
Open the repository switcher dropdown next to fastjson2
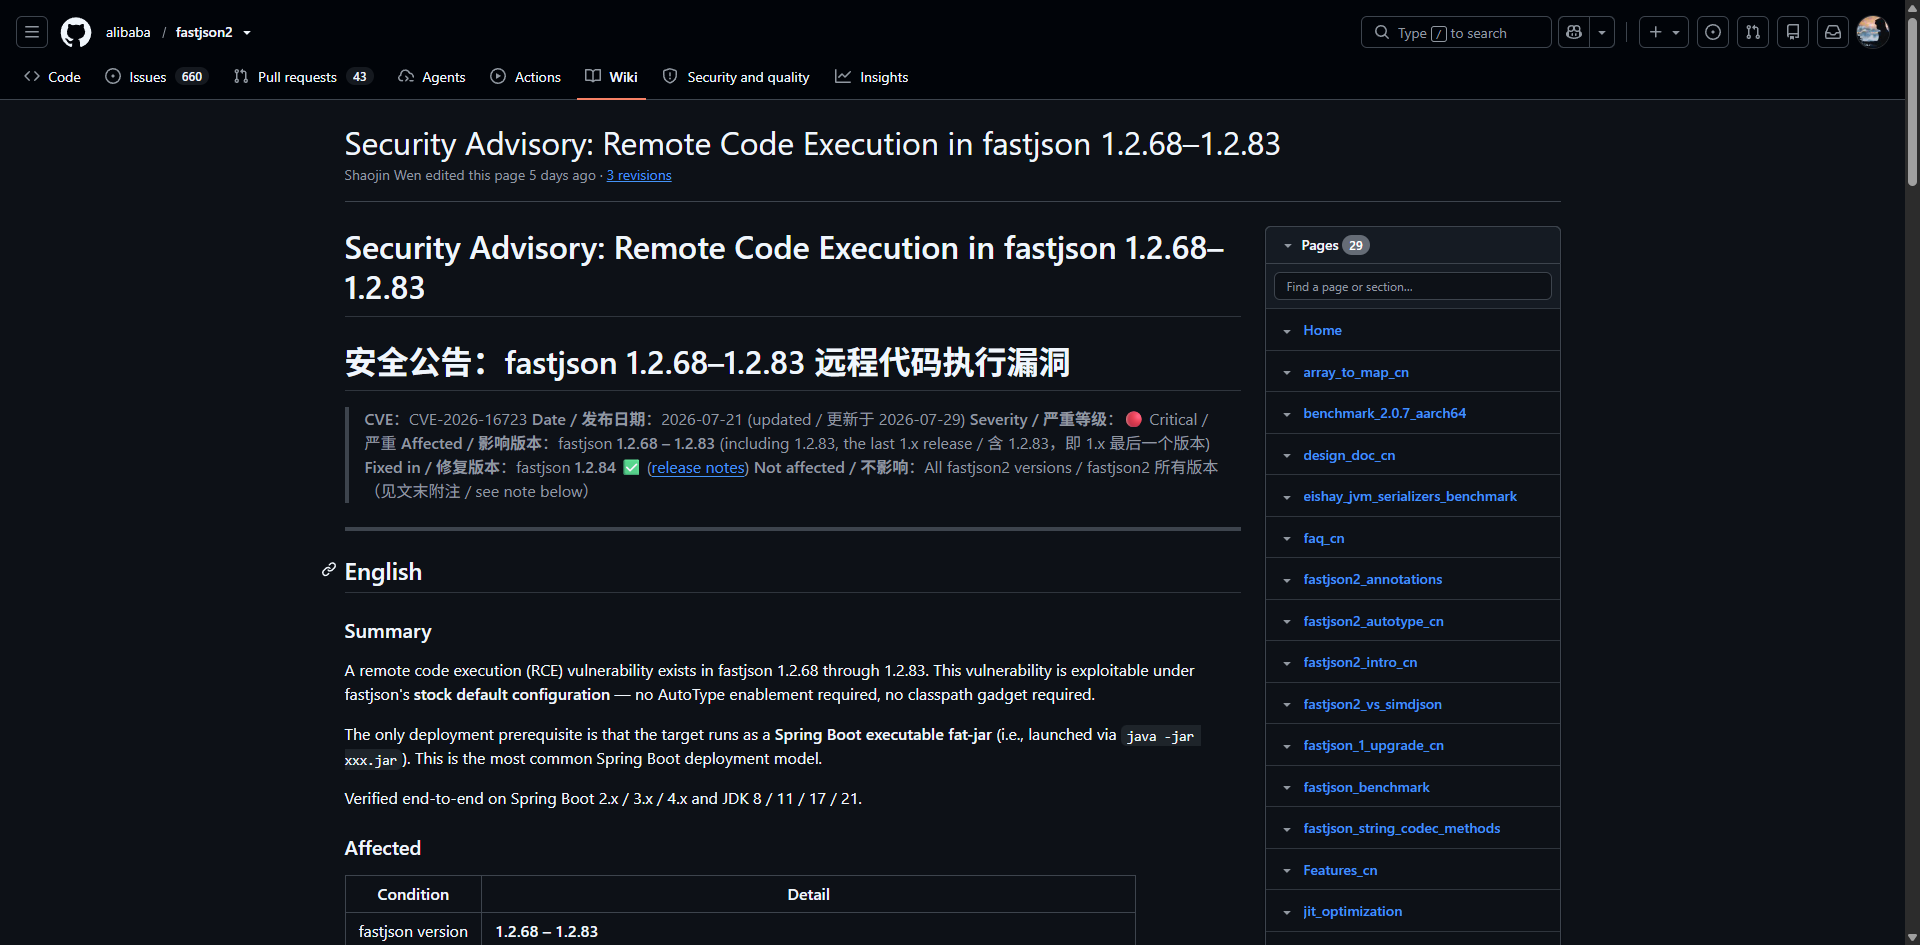click(x=247, y=33)
